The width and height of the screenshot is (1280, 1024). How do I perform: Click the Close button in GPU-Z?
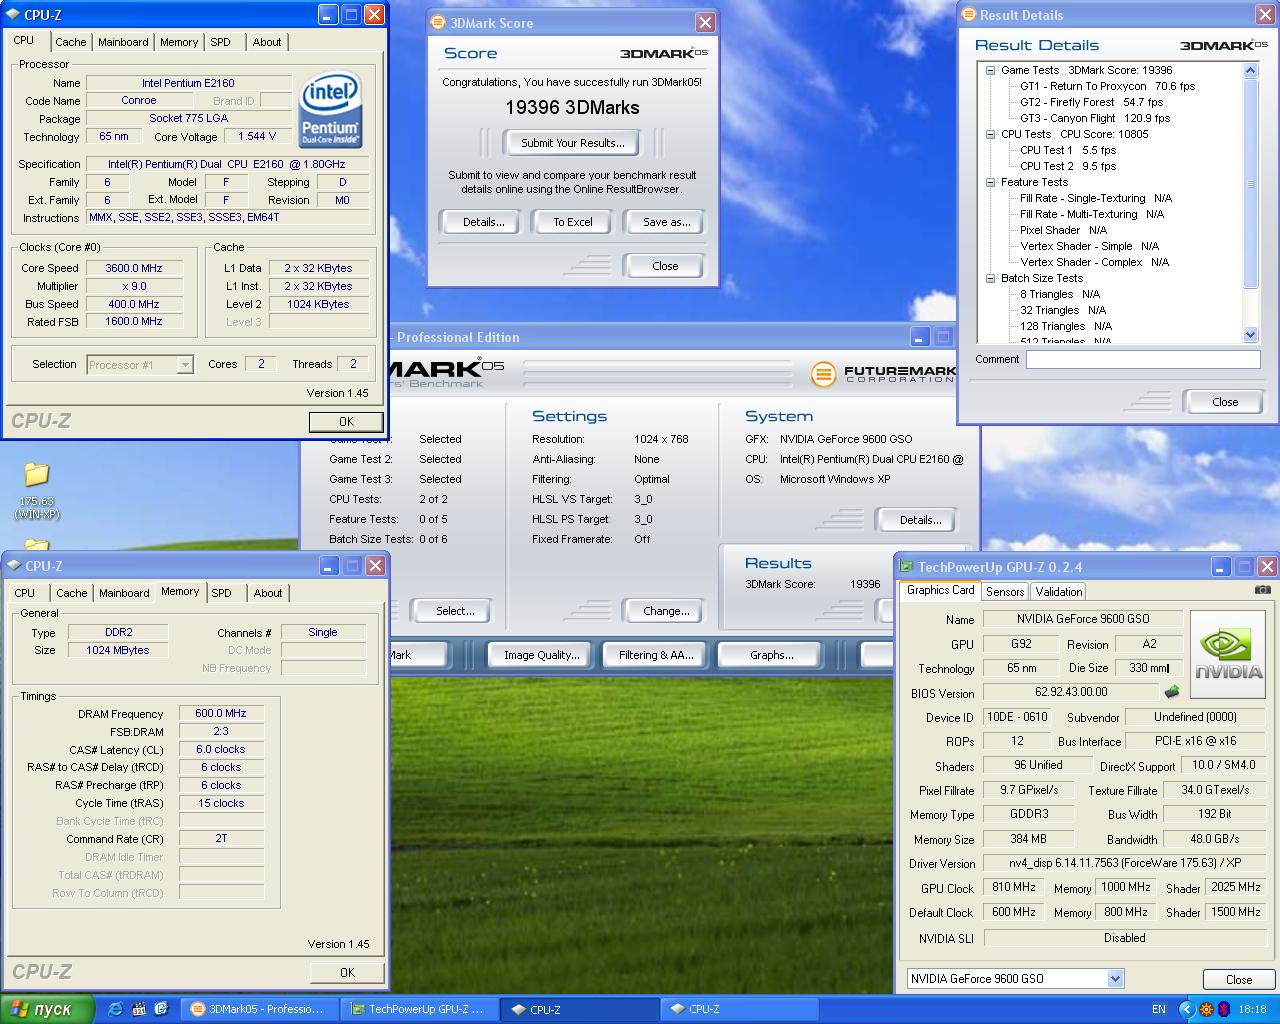click(1239, 979)
